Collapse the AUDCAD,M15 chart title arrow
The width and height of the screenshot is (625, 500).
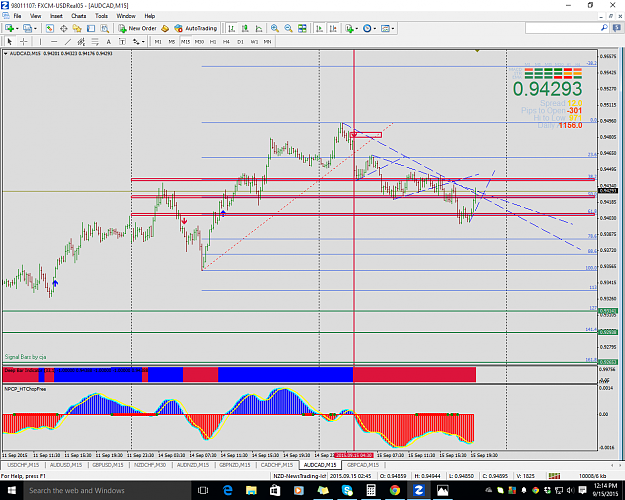click(x=6, y=53)
